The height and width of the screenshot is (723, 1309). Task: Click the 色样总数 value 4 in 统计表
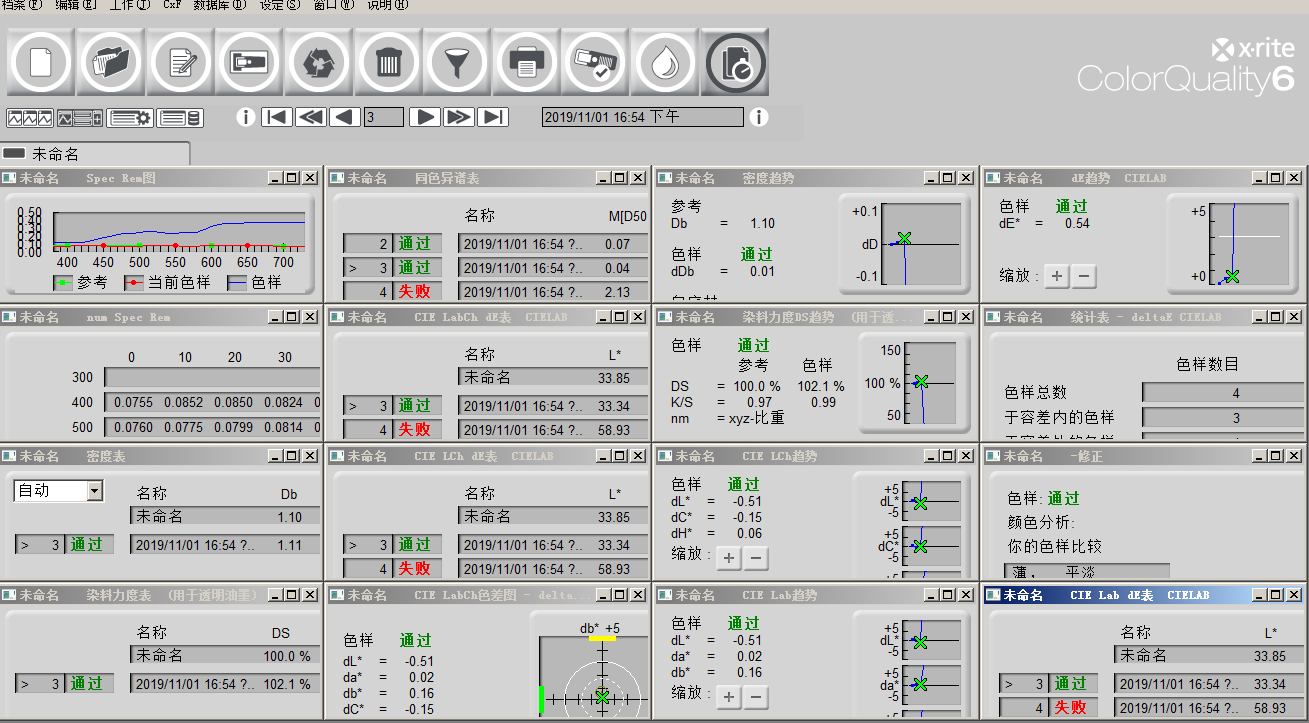coord(1222,393)
